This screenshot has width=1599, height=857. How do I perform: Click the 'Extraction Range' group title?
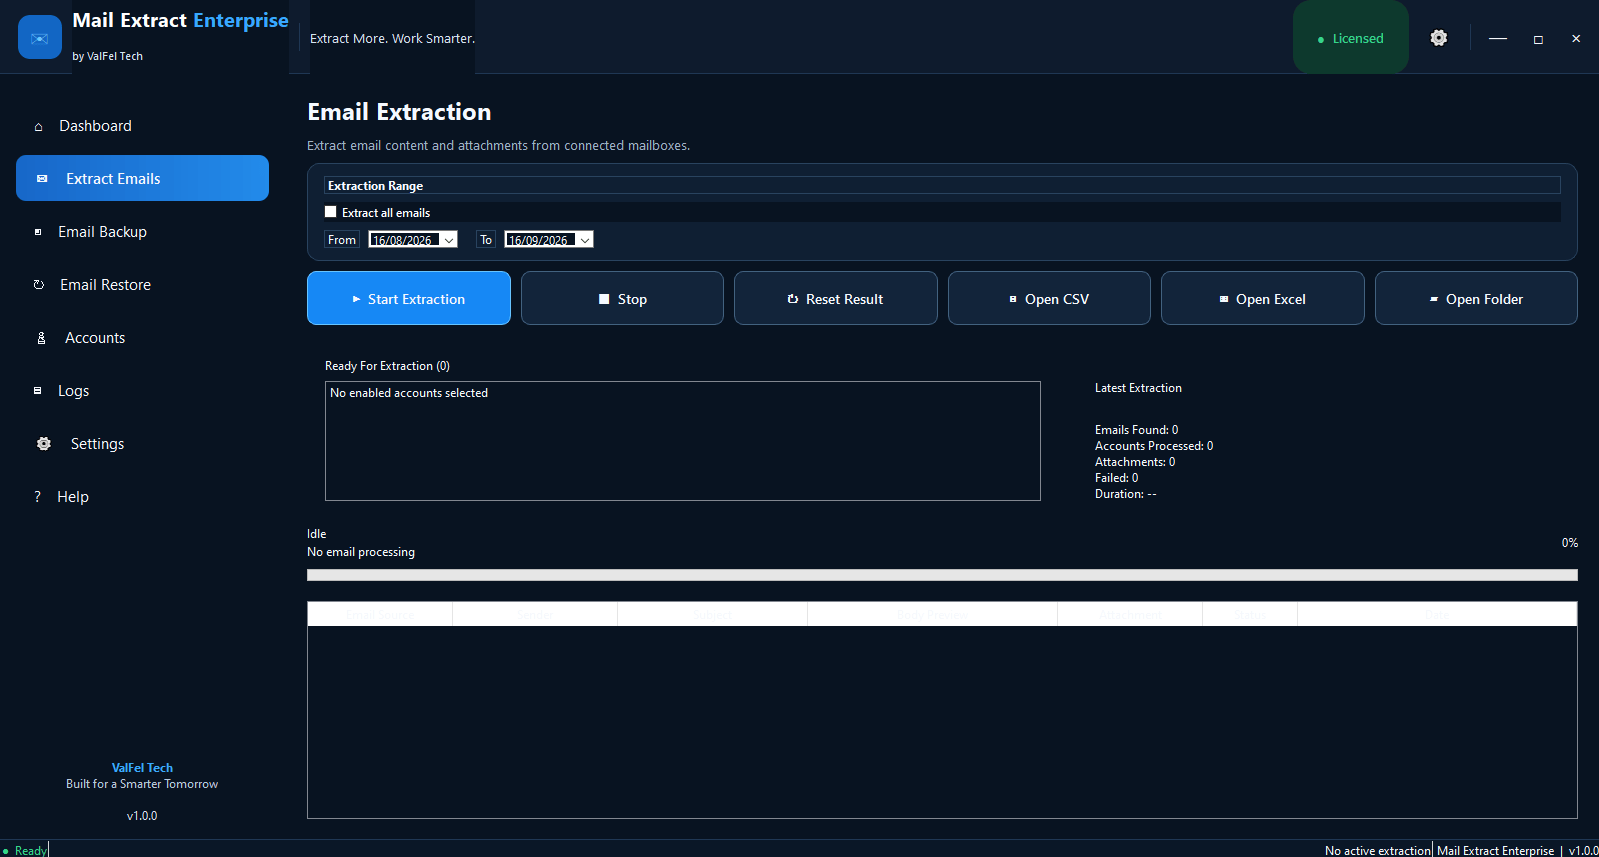tap(375, 186)
